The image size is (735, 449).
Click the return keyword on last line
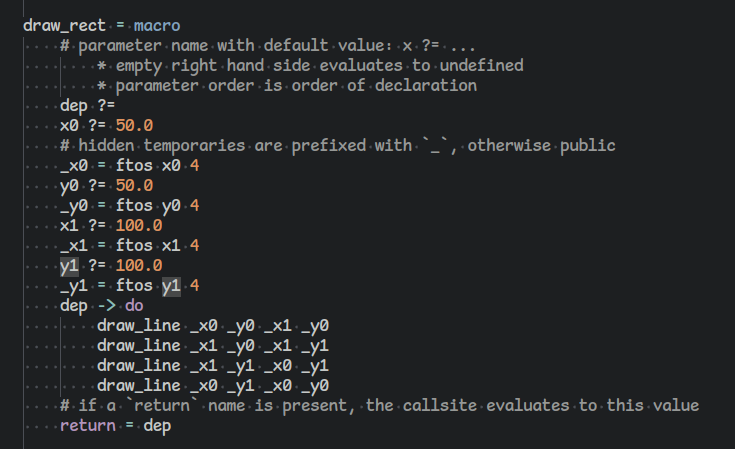(x=88, y=426)
